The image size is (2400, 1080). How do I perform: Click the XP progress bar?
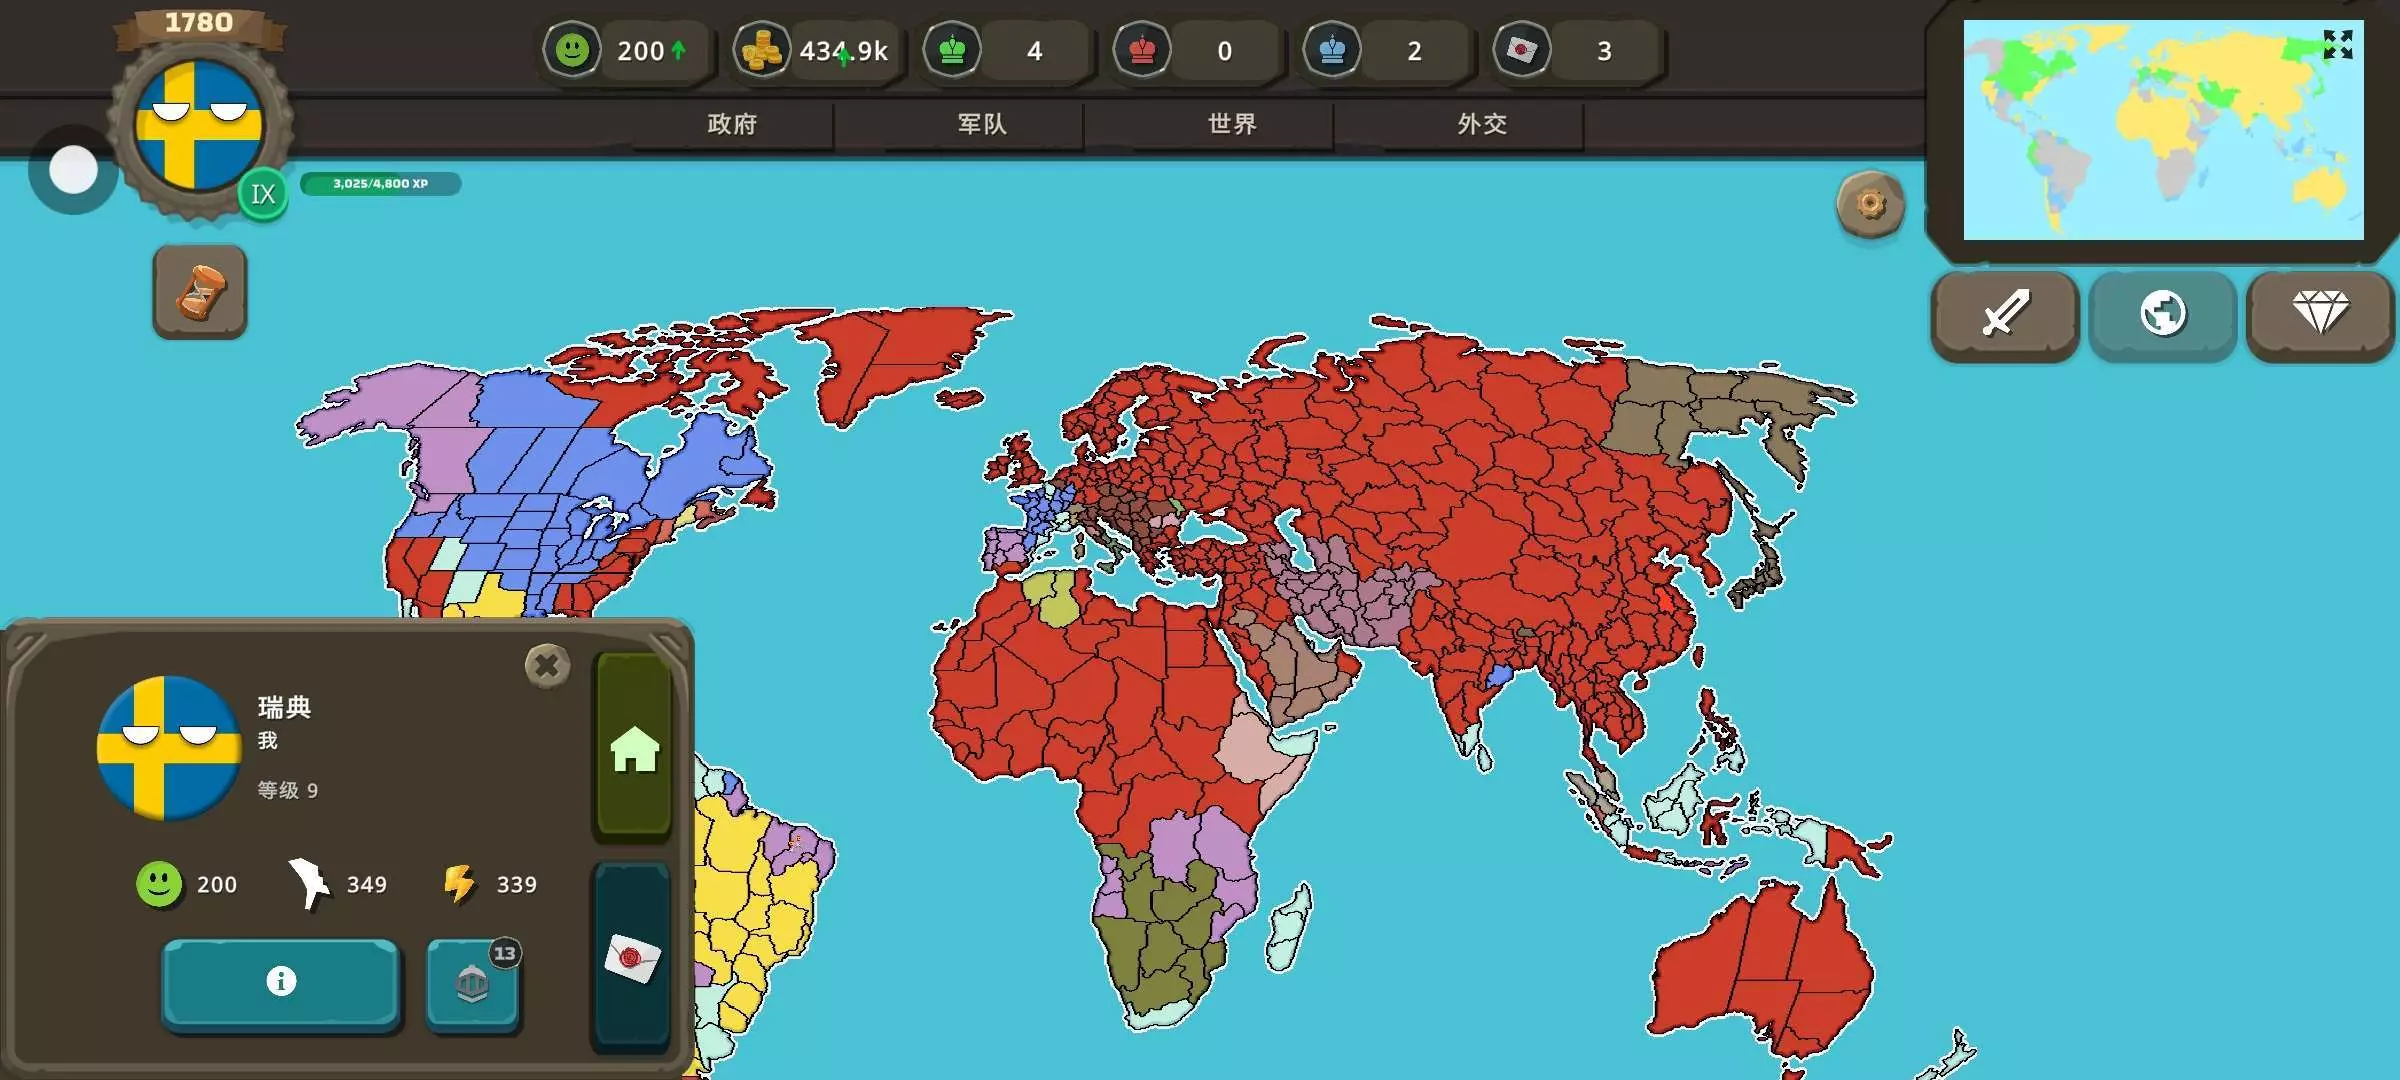tap(380, 184)
